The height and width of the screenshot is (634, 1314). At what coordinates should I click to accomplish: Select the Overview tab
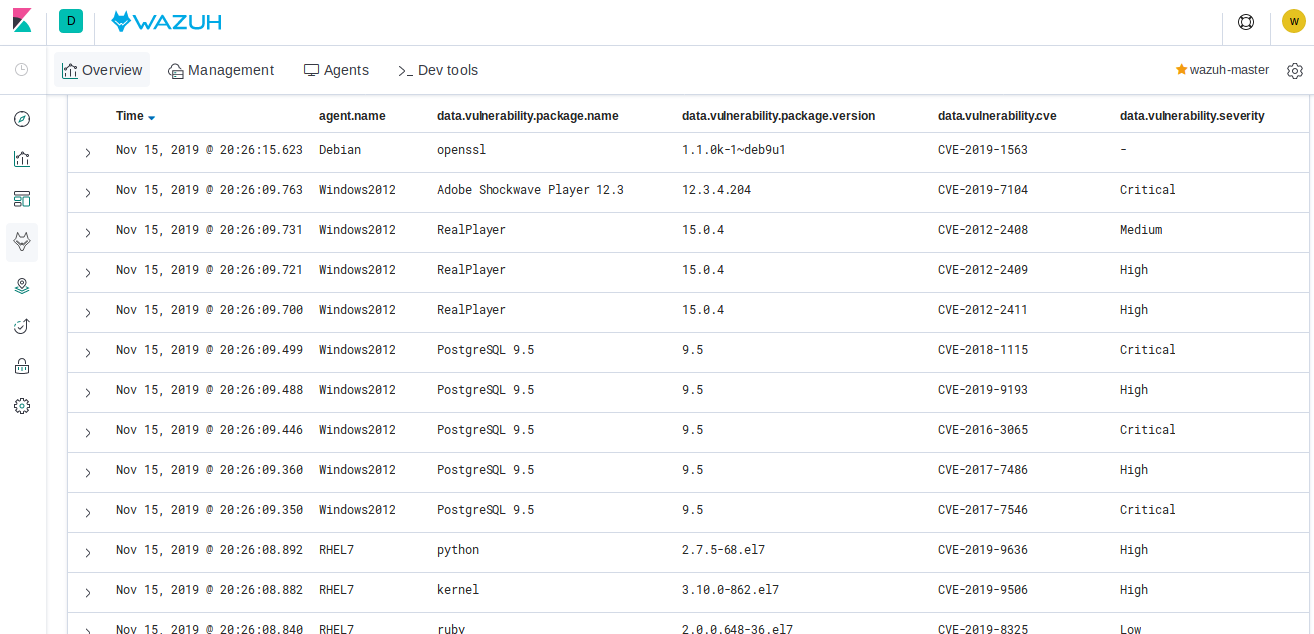(102, 70)
